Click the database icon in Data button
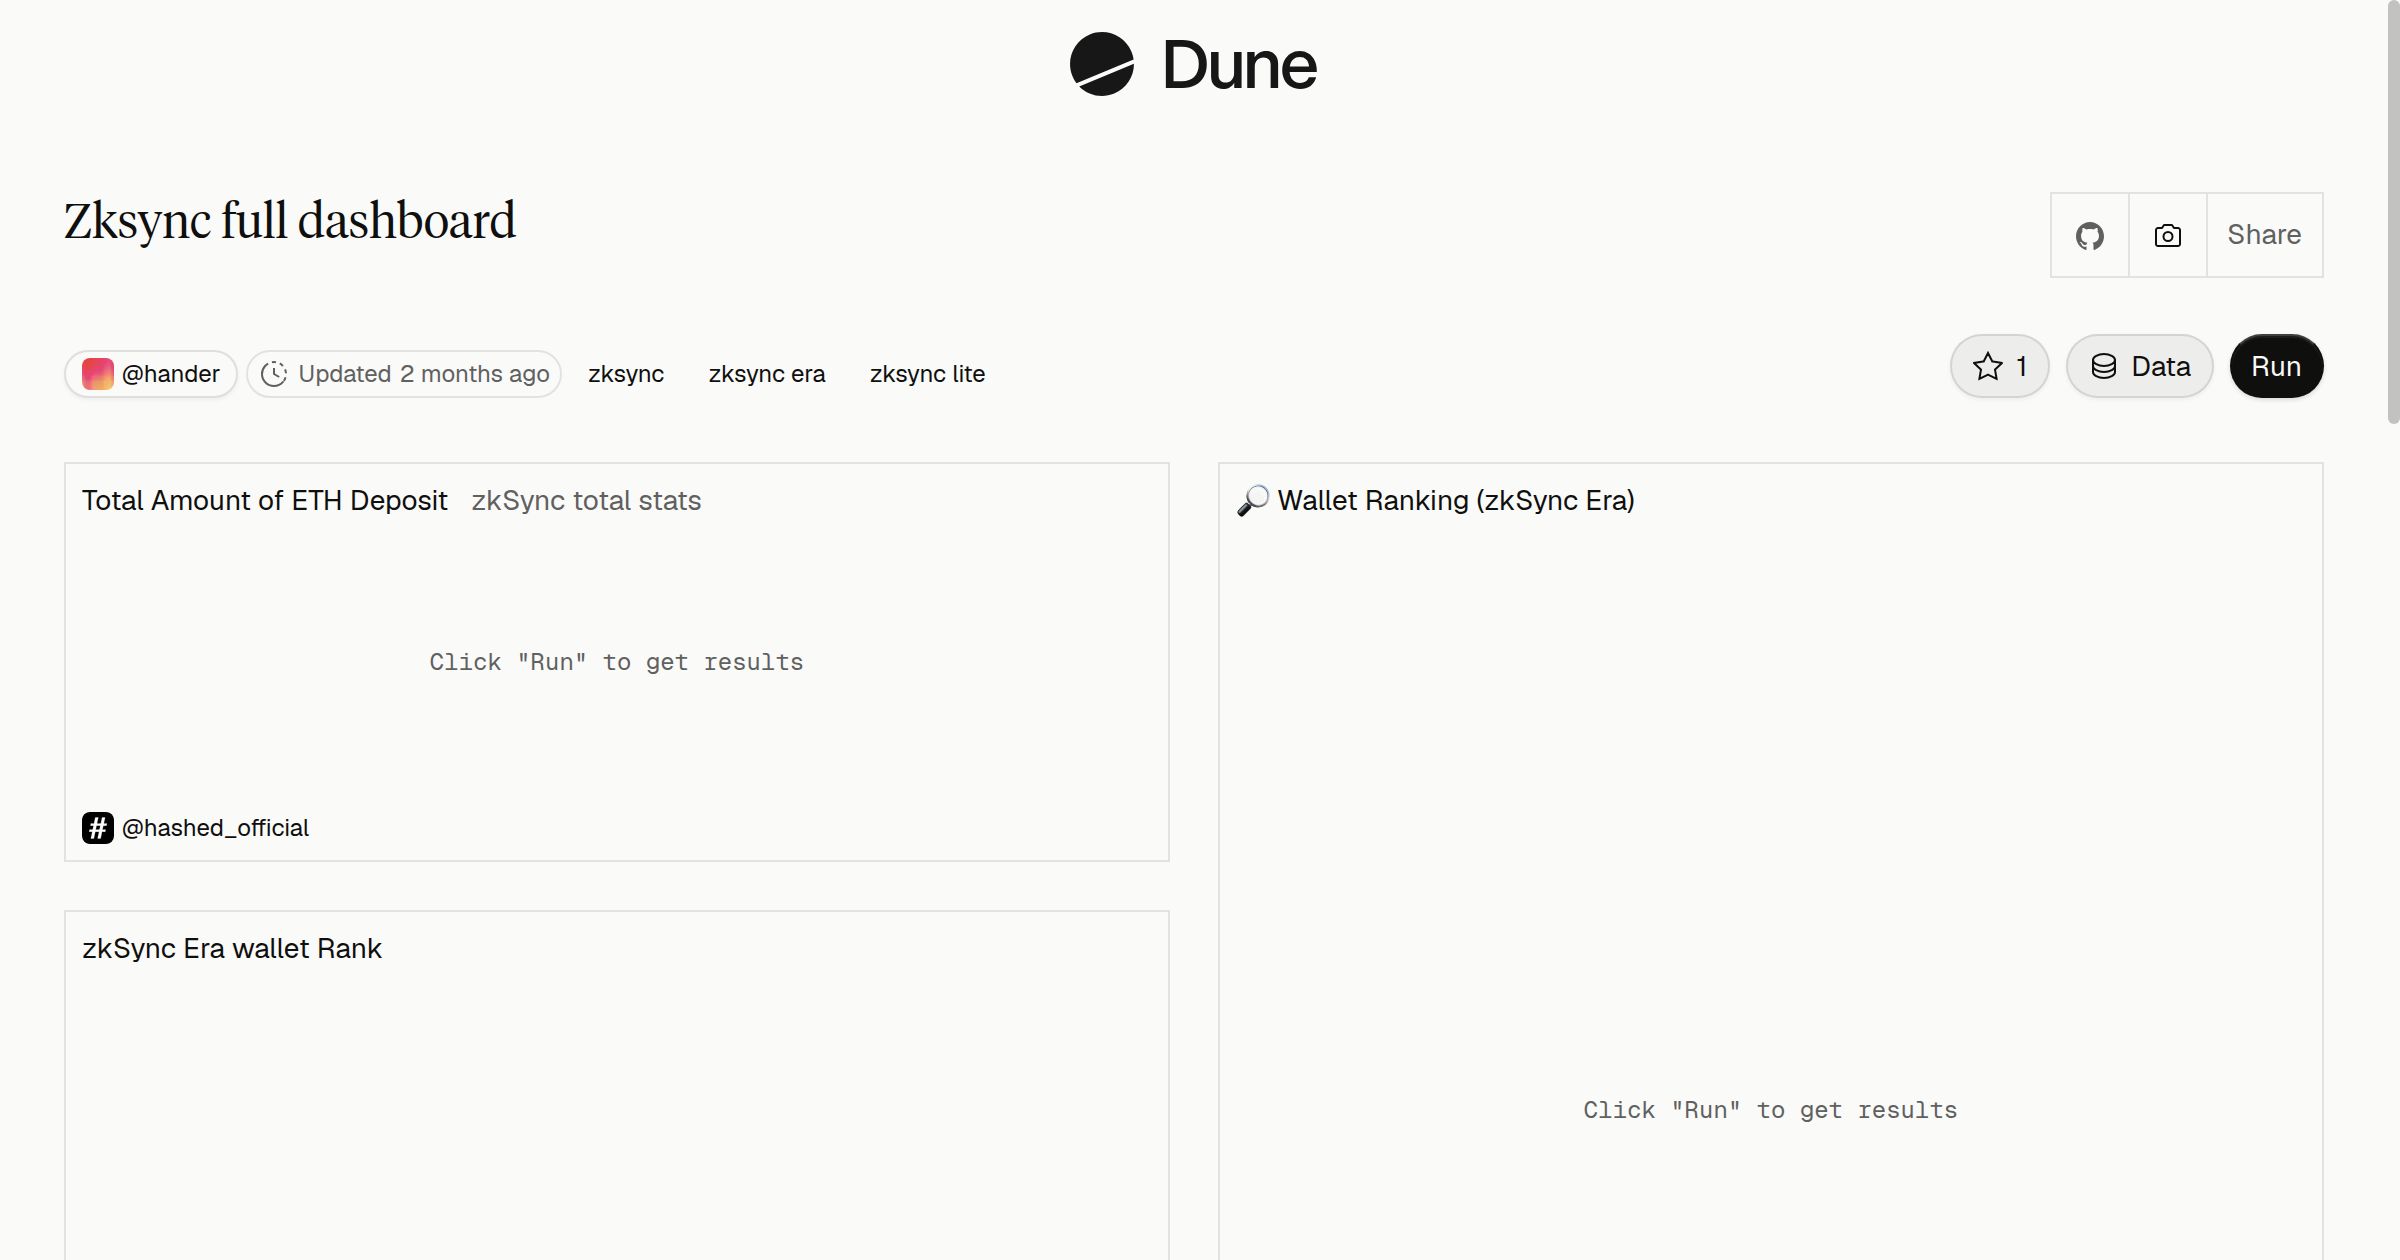2400x1260 pixels. click(2104, 366)
